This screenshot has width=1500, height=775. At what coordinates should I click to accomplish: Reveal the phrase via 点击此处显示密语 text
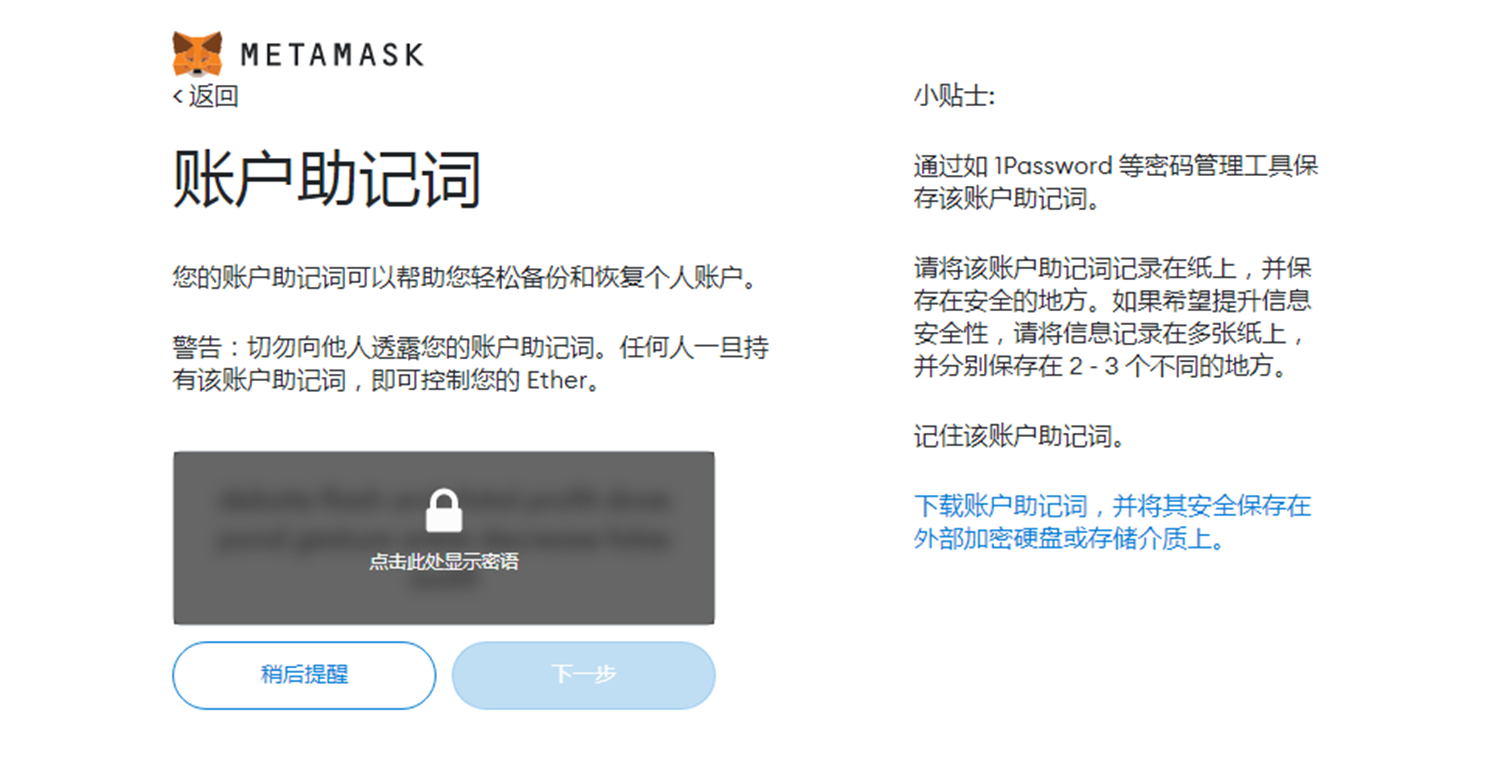click(444, 562)
